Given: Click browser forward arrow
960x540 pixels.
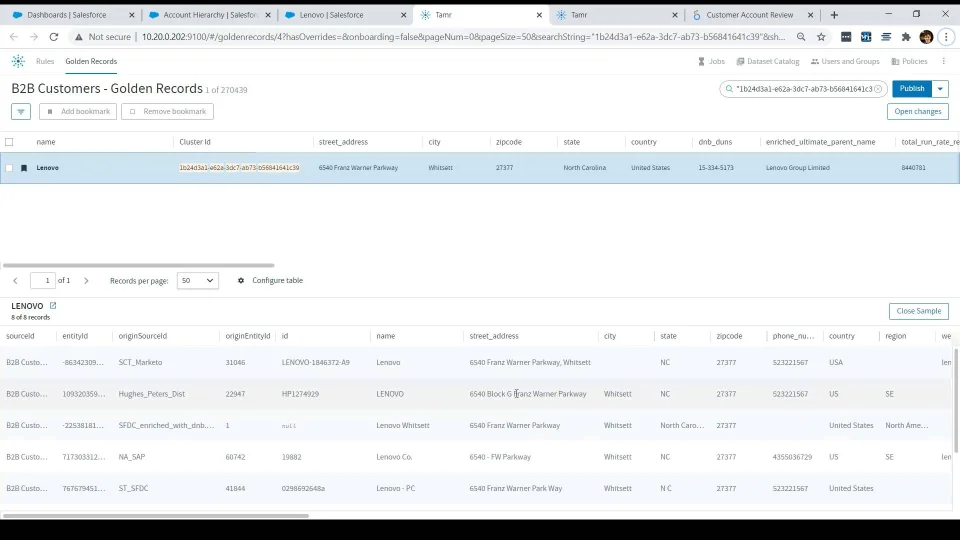Looking at the screenshot, I should click(34, 37).
